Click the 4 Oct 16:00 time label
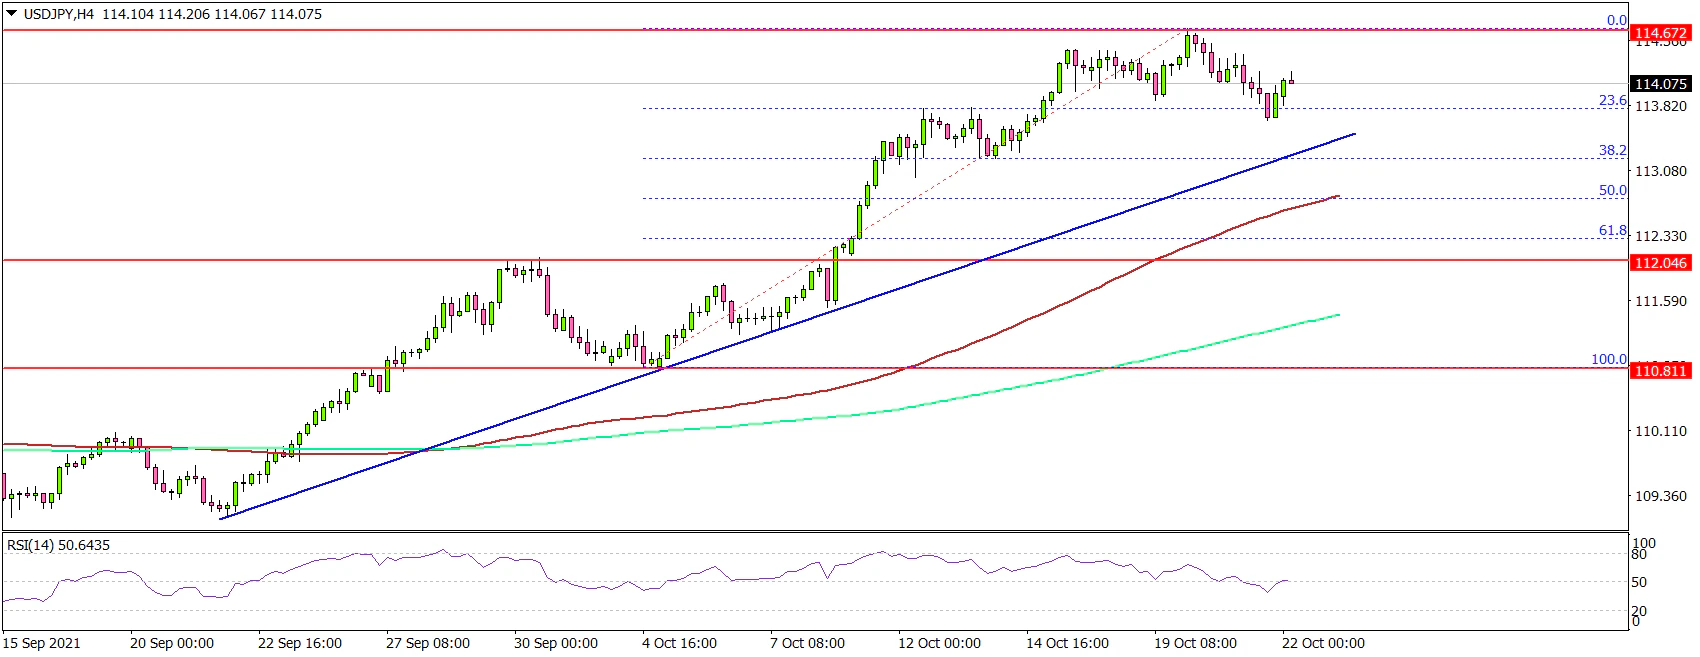Image resolution: width=1700 pixels, height=657 pixels. (679, 643)
